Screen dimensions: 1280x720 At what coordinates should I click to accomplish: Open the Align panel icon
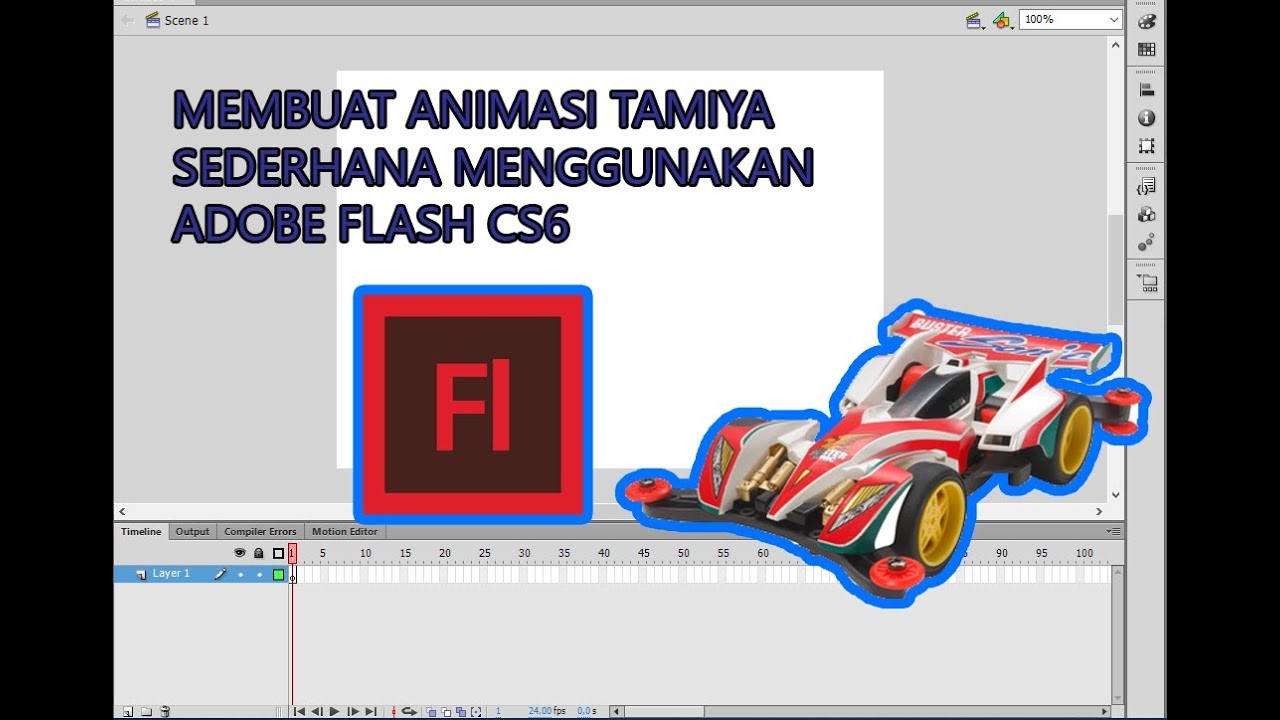point(1147,90)
